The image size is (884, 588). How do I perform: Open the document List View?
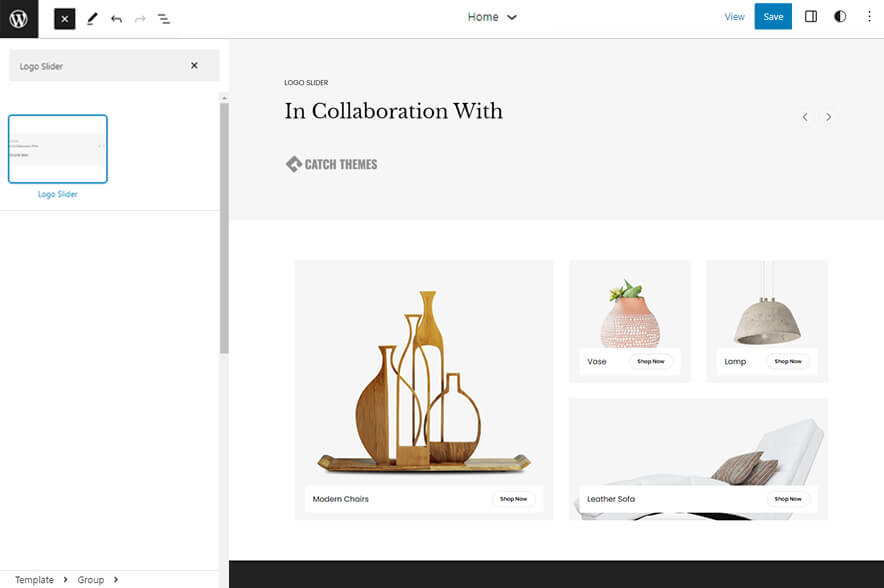[164, 18]
